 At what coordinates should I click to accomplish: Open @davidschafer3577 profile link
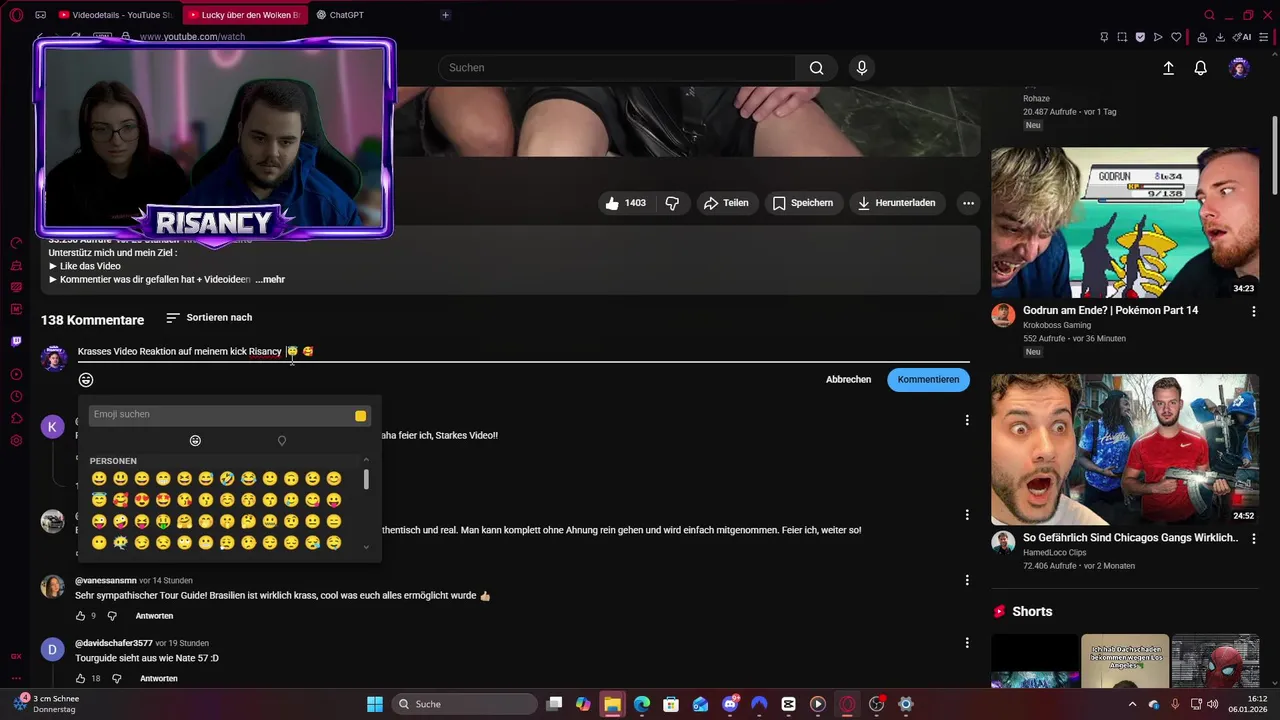click(x=114, y=644)
